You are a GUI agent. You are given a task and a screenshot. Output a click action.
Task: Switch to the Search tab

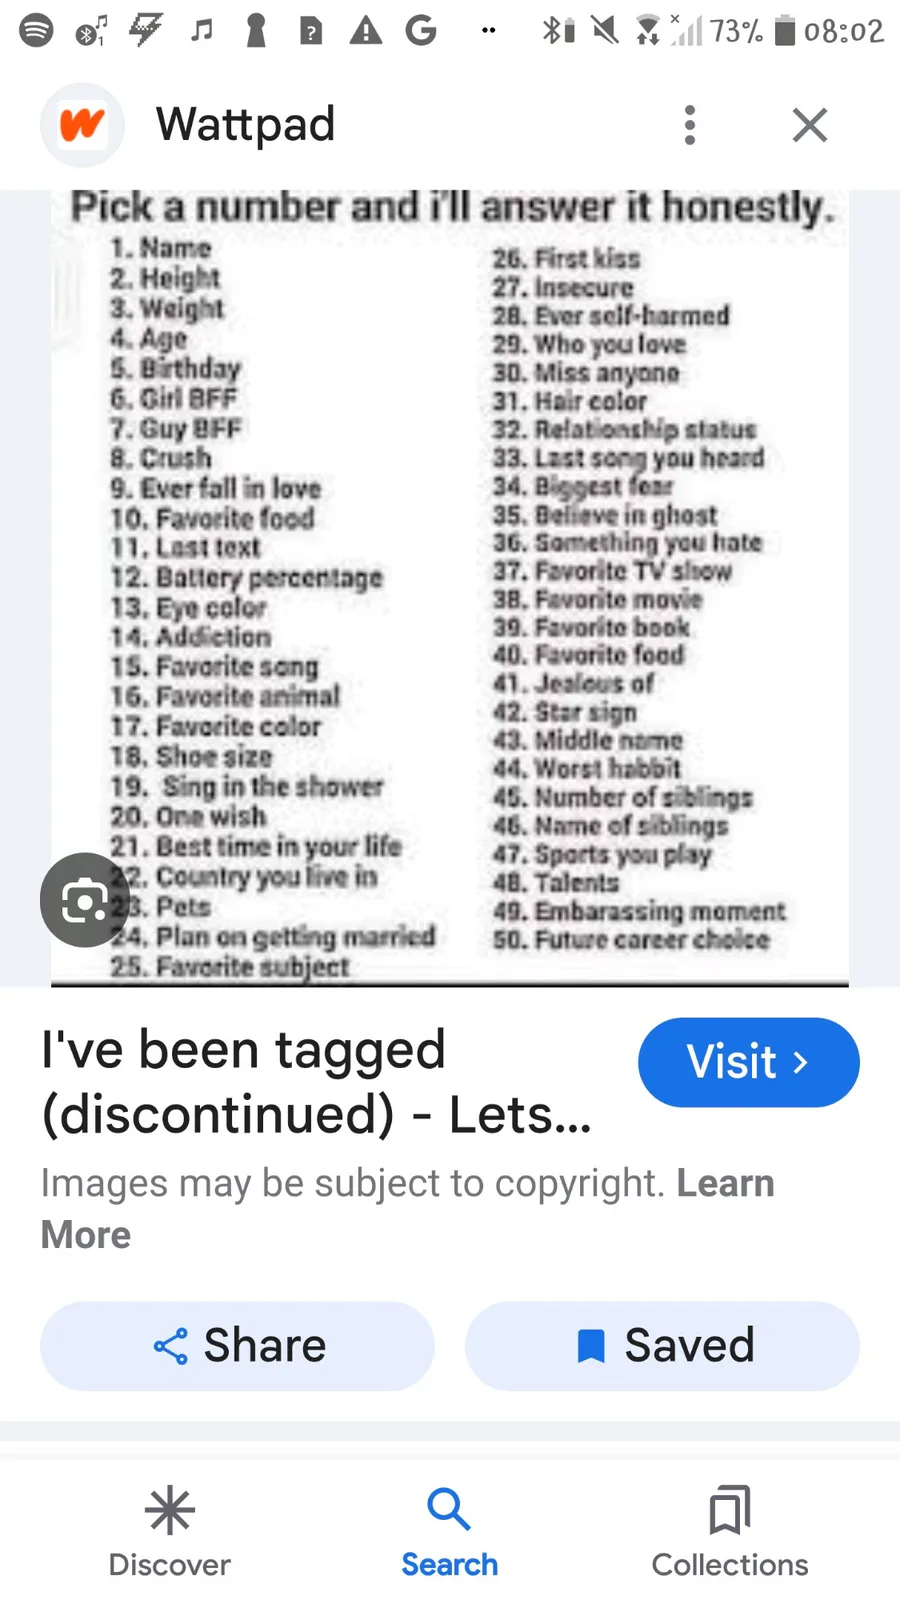(449, 1532)
